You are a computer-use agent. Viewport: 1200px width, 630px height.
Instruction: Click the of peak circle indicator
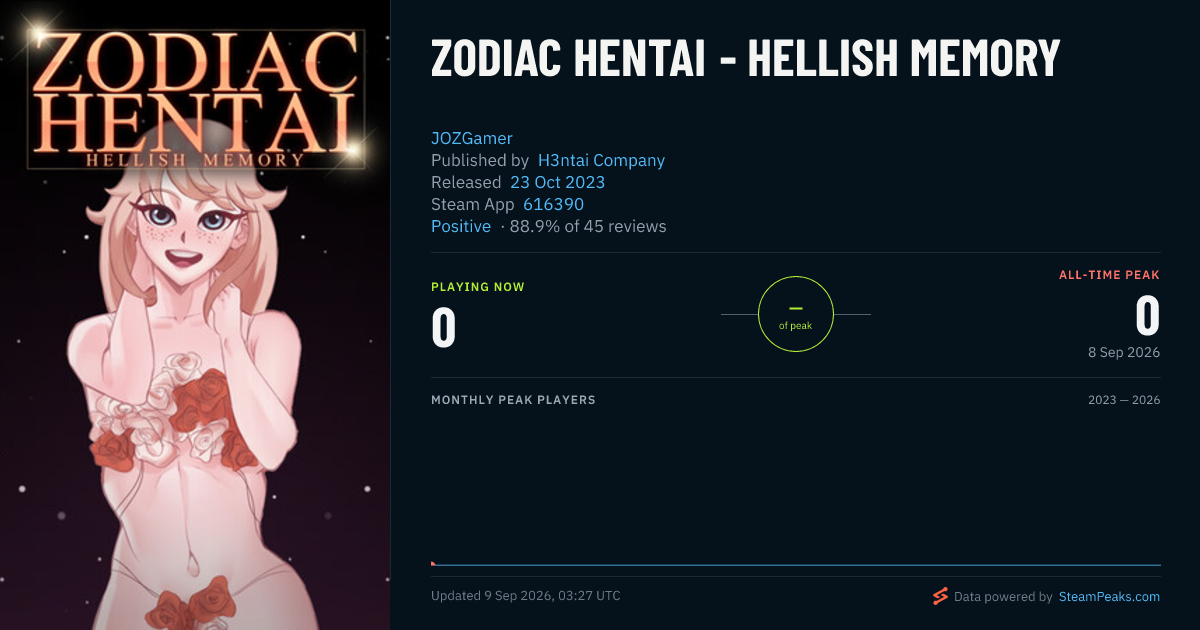[x=796, y=314]
